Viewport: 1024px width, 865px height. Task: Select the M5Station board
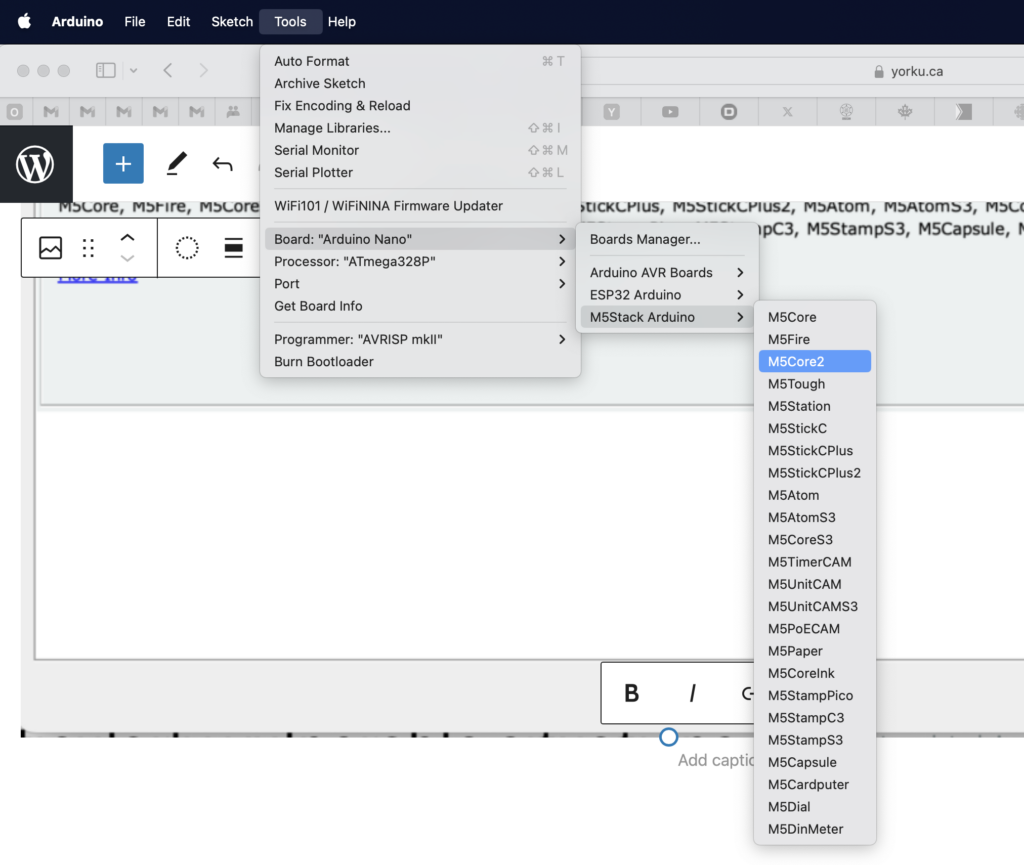(x=814, y=406)
